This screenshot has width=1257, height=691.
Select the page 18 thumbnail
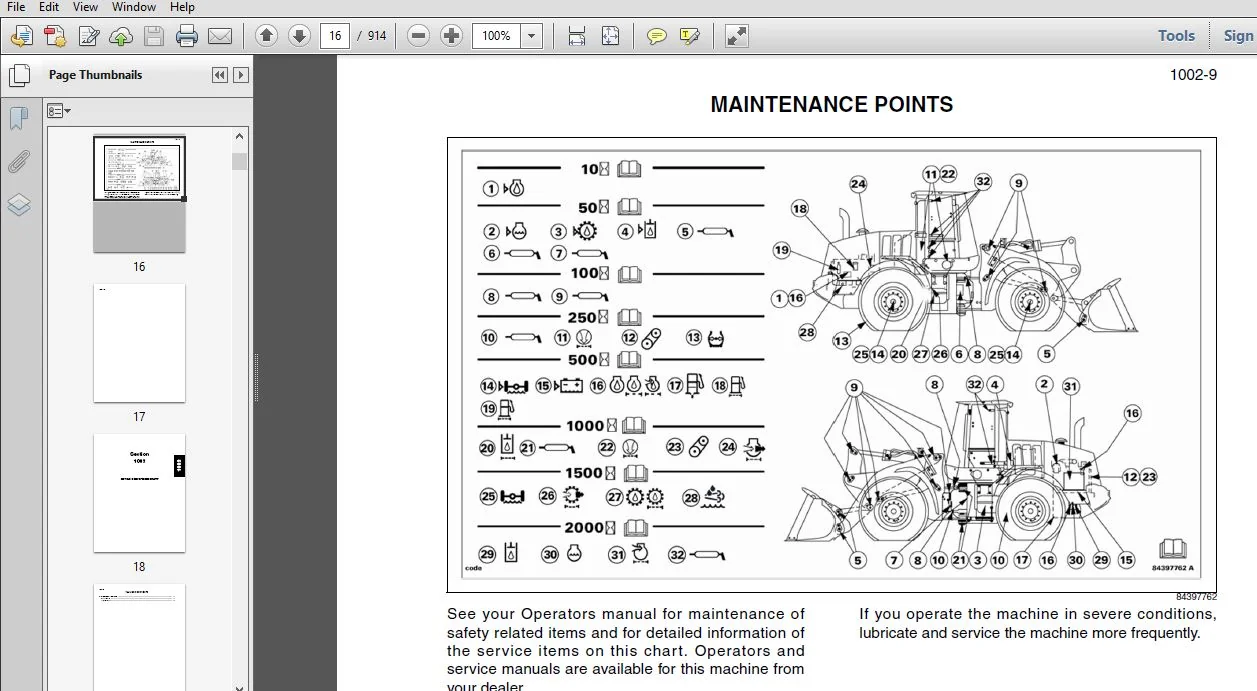139,493
